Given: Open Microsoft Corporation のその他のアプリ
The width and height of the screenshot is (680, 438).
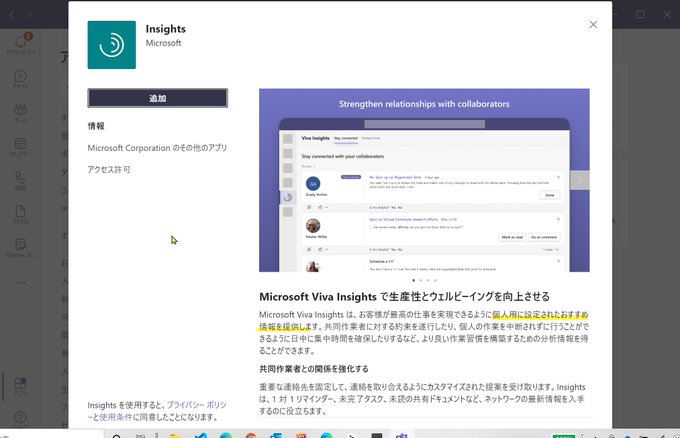Looking at the screenshot, I should 157,148.
